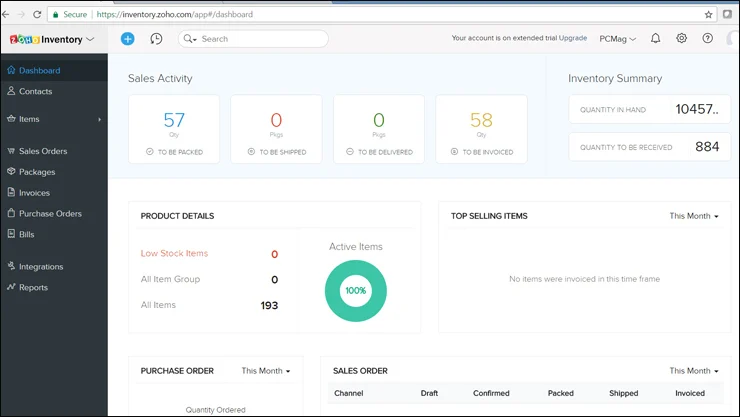Bookmark page with the star icon

[708, 15]
